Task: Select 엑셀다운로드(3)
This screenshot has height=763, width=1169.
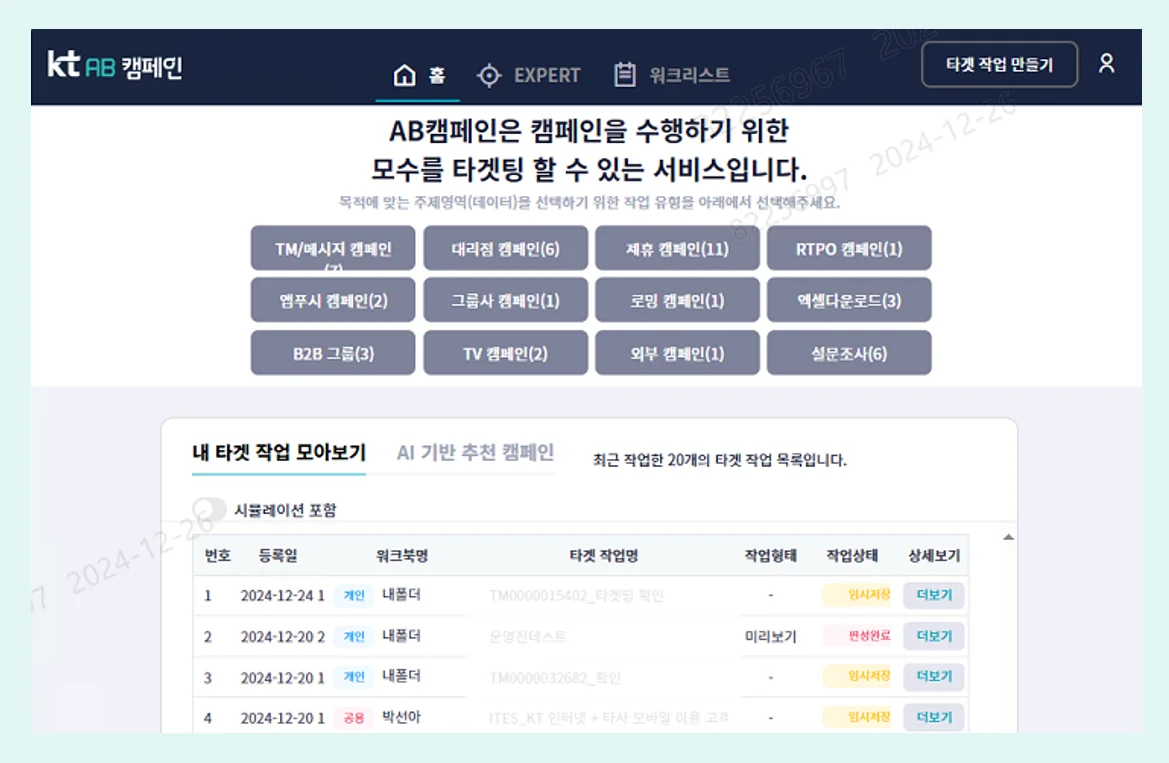Action: point(849,300)
